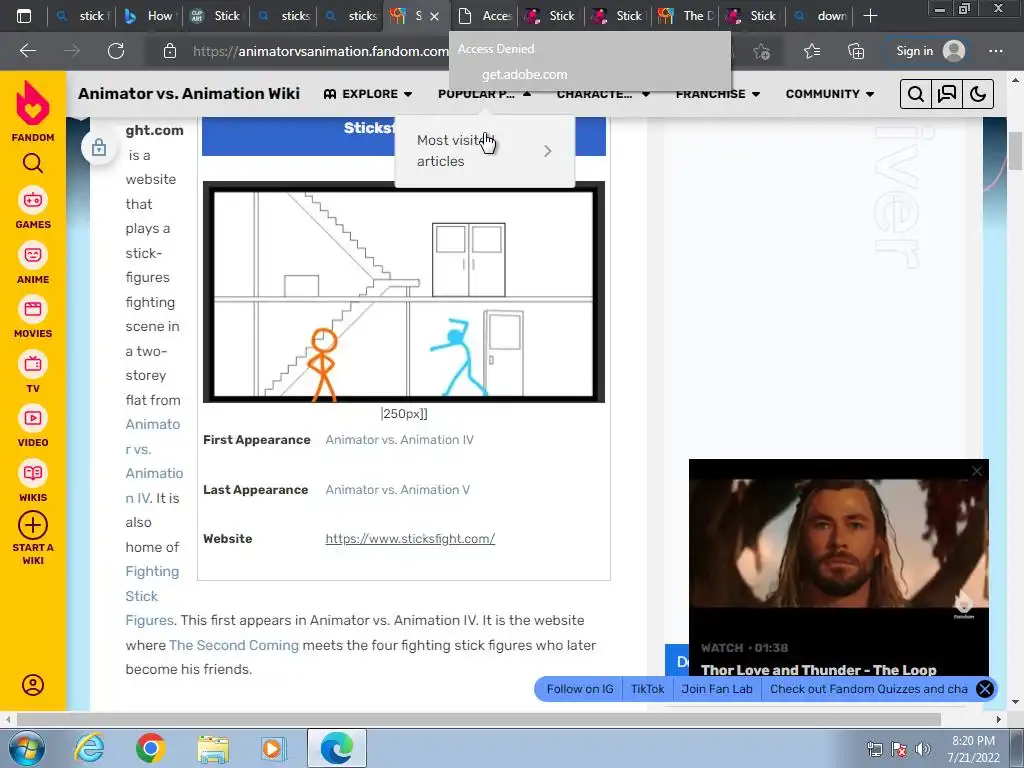The width and height of the screenshot is (1024, 768).
Task: View site info padlock icon
Action: 170,51
